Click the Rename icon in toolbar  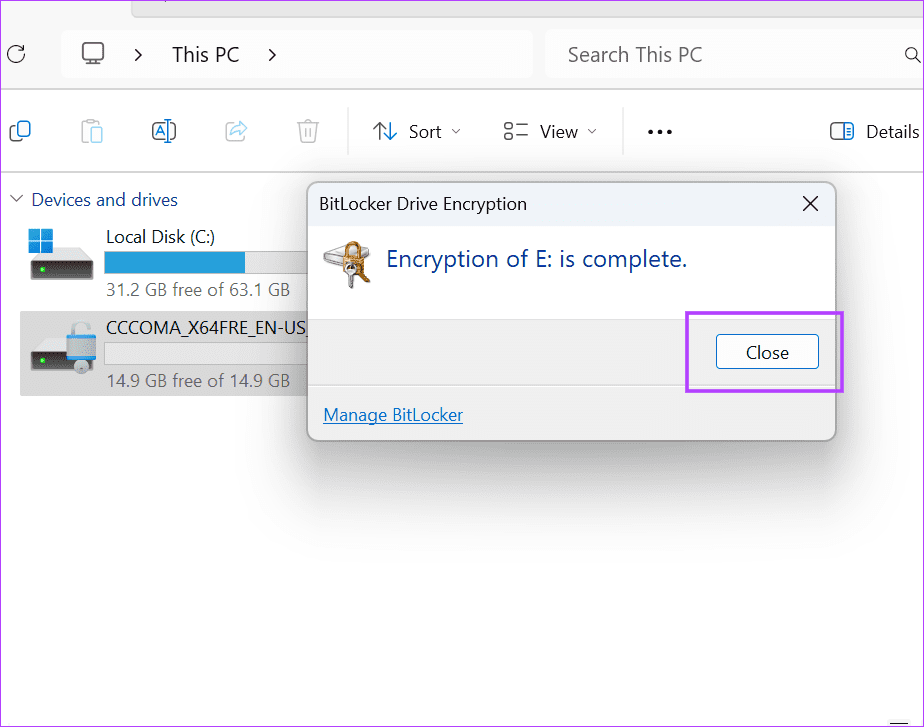click(163, 131)
